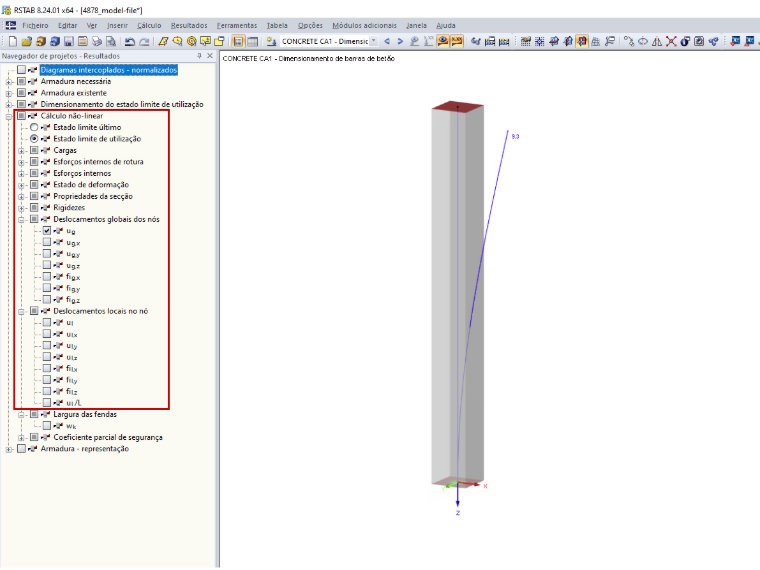Toggle Diagramas intercoplados - normalizados checkbox
This screenshot has height=570, width=760.
tap(21, 70)
